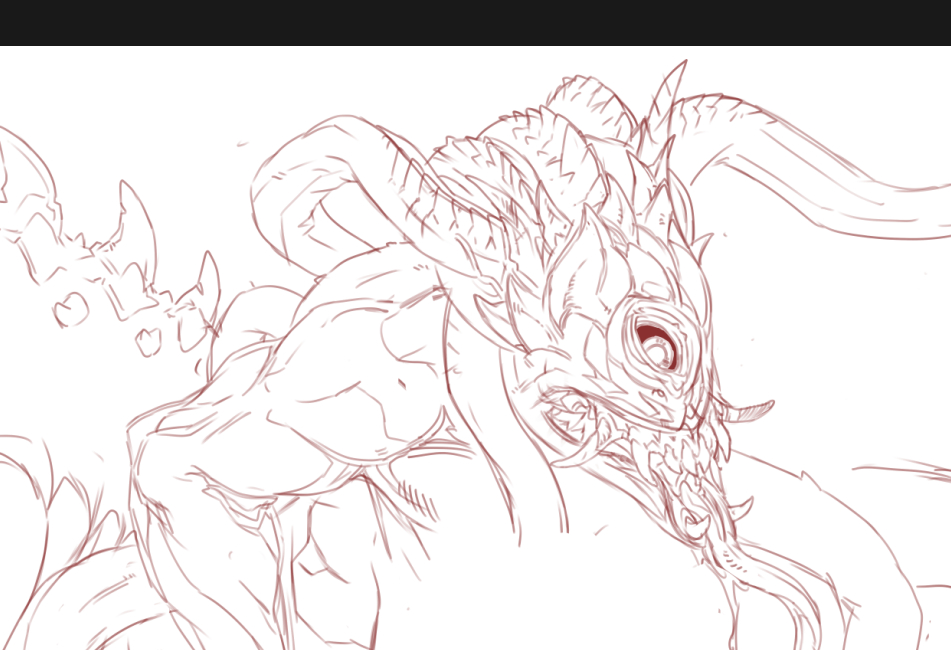Click the dark bar above the canvas
Screen dimensions: 951x650
[475, 22]
